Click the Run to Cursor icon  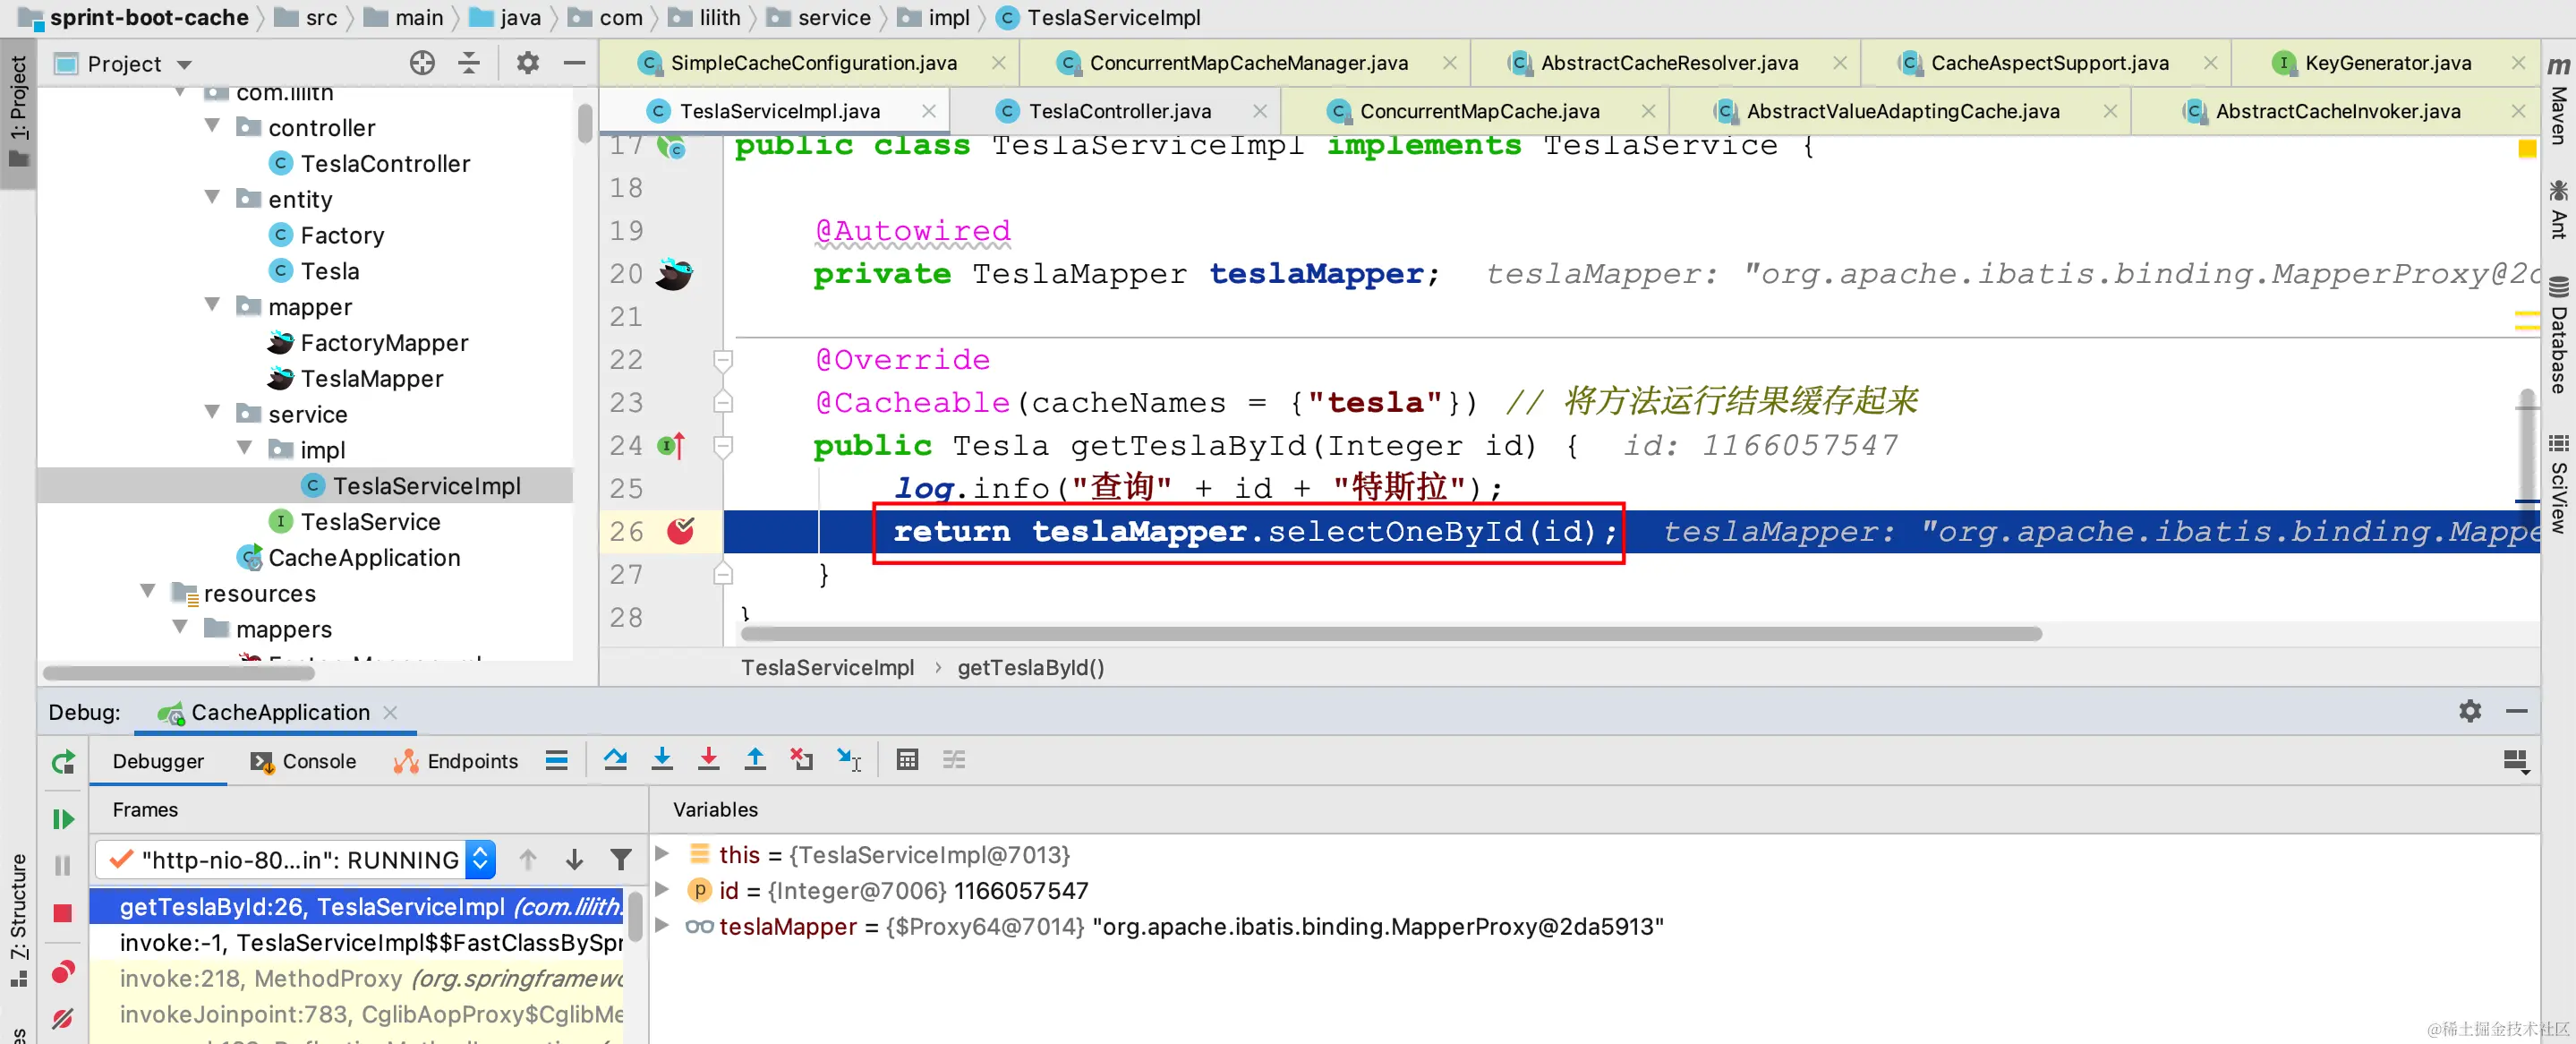[x=849, y=760]
